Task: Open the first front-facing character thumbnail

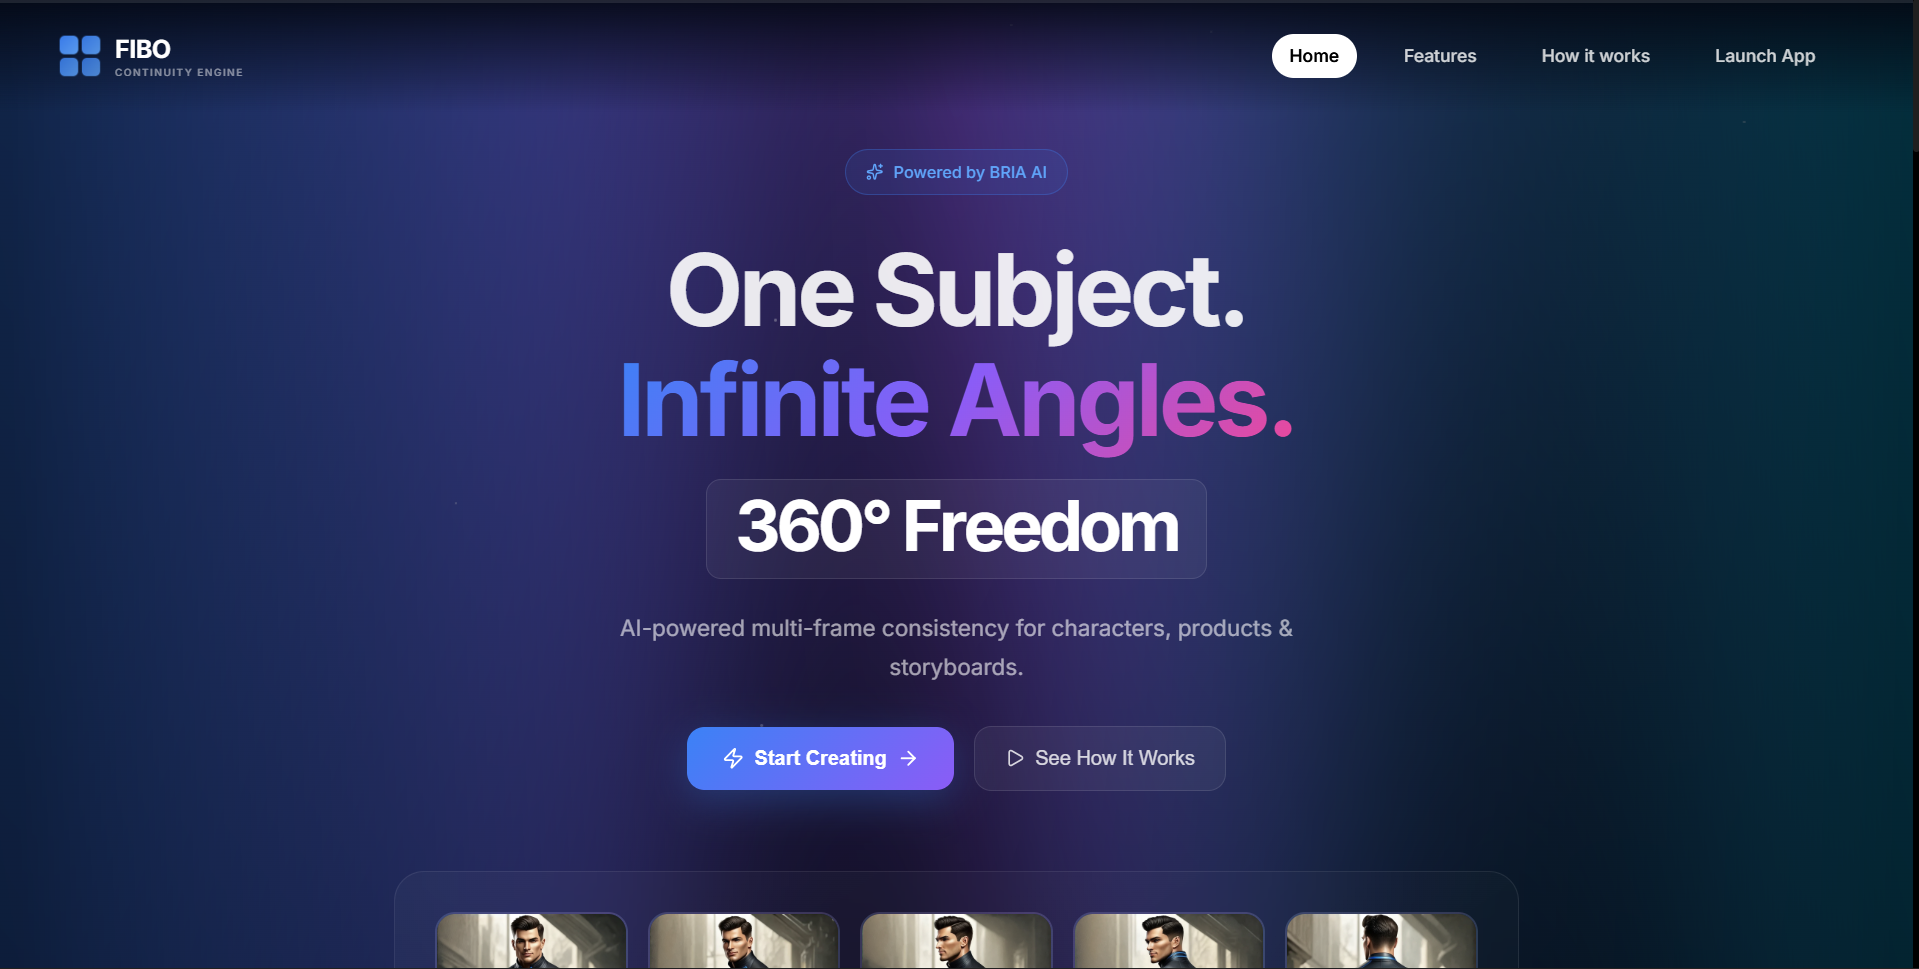Action: click(531, 940)
